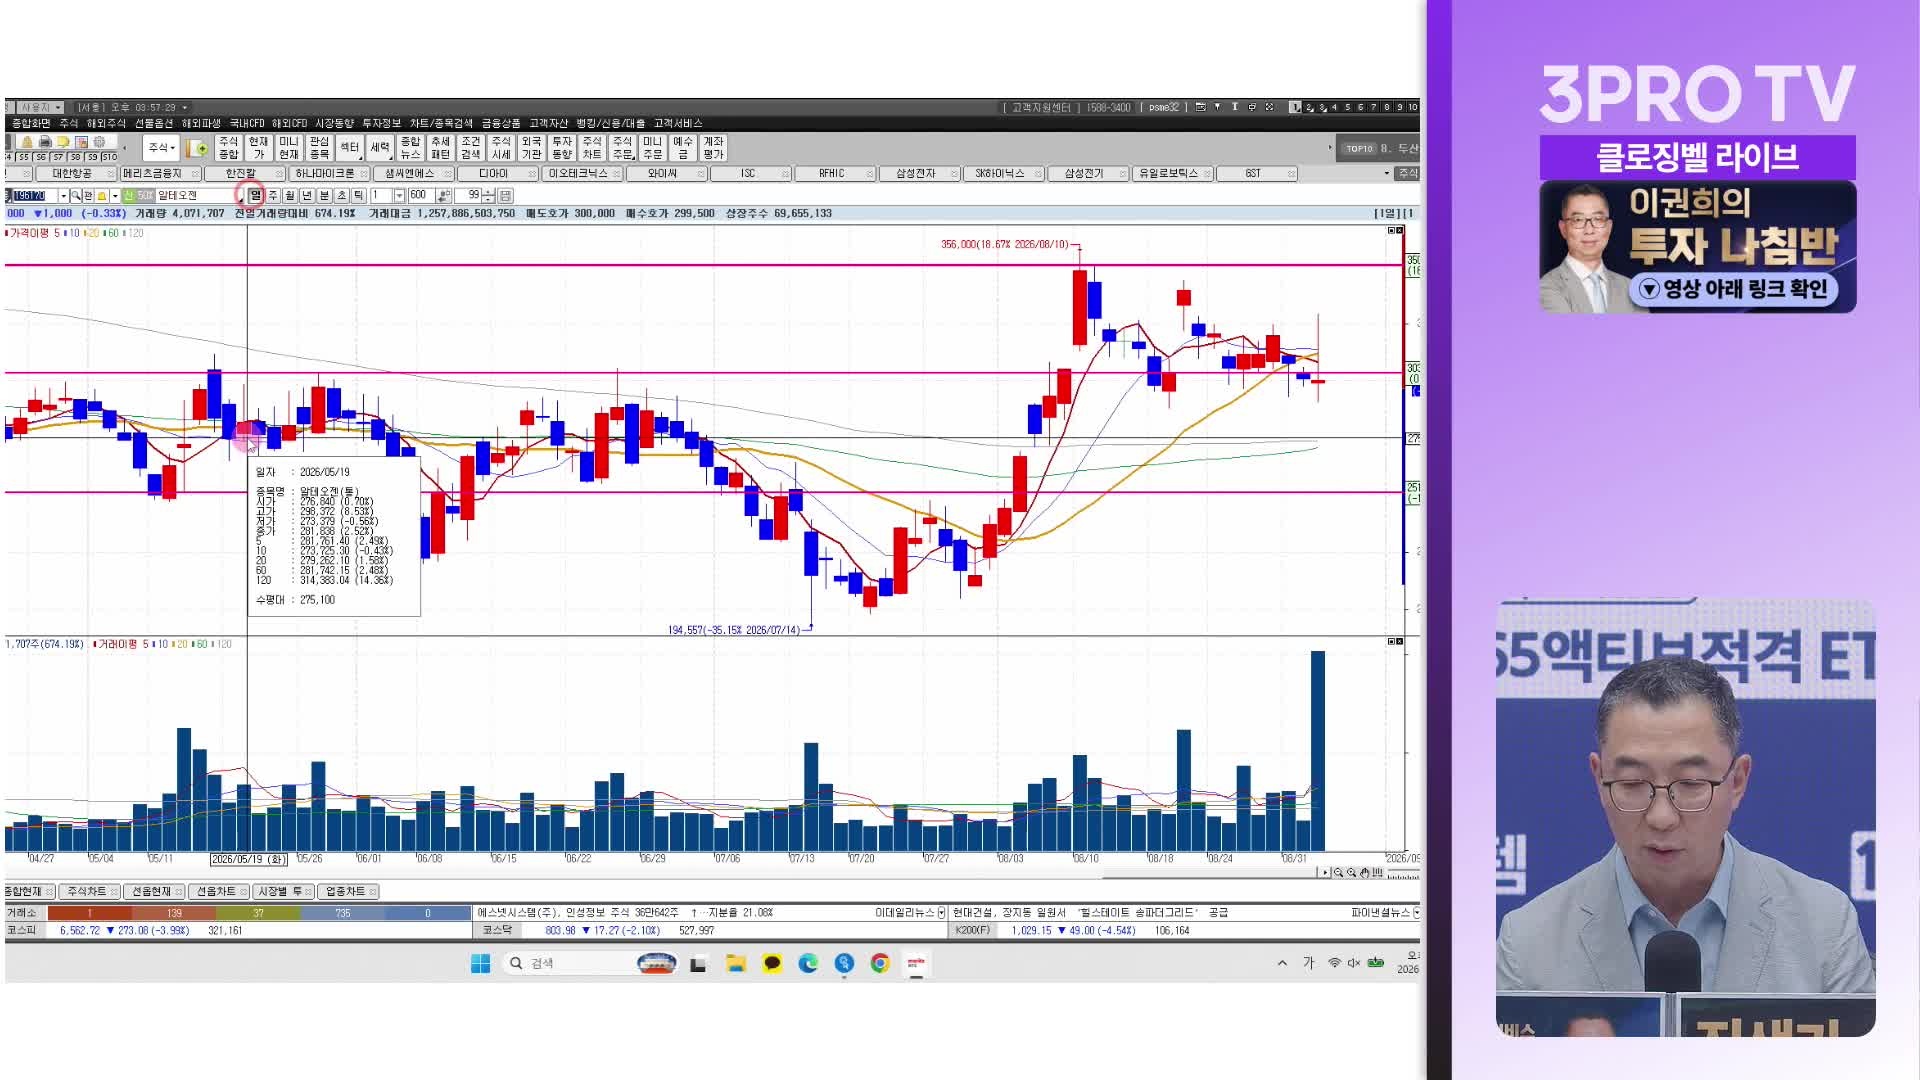Click the 관심종목 toolbar button

[x=319, y=148]
